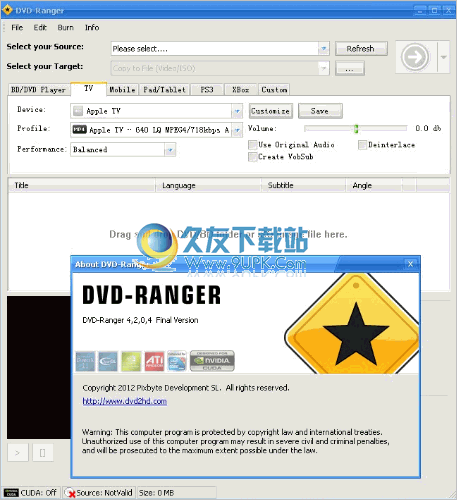Click the browse target ellipsis button
This screenshot has height=500, width=457.
pyautogui.click(x=349, y=68)
